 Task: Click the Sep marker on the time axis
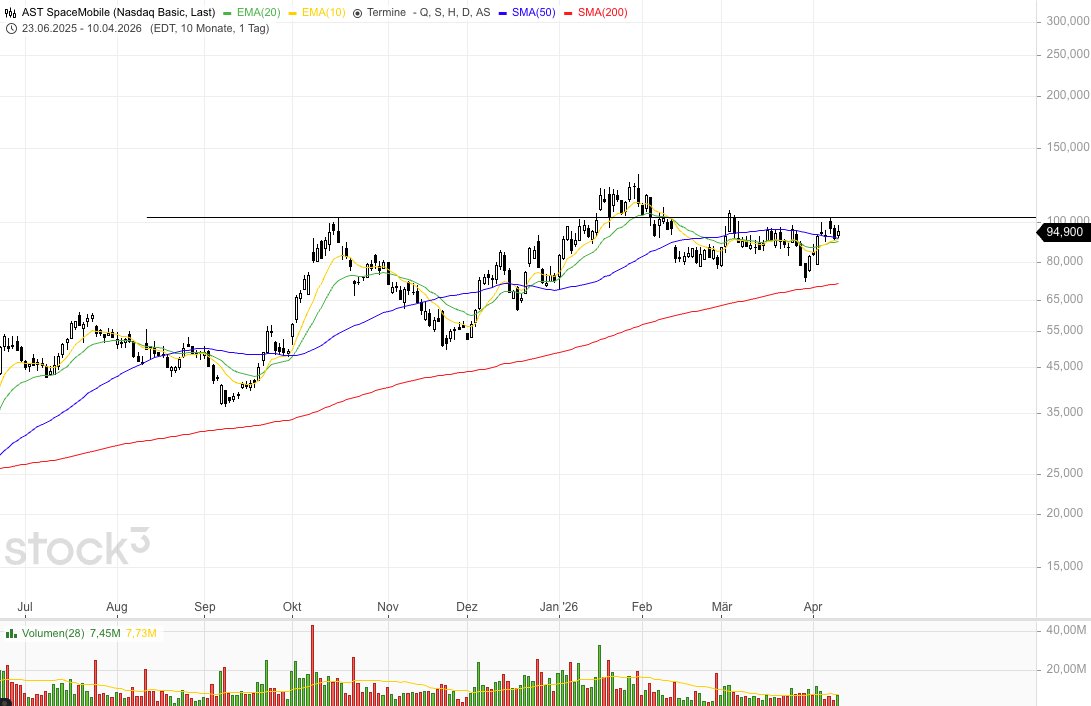pos(205,607)
